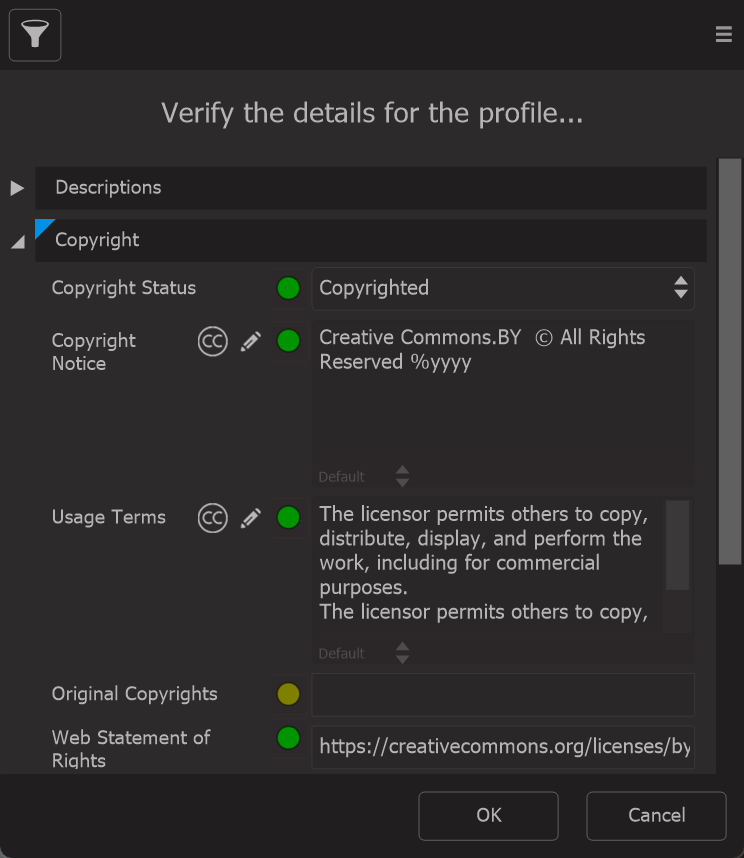Click the Original Copyrights empty field
The image size is (744, 858).
coord(503,695)
